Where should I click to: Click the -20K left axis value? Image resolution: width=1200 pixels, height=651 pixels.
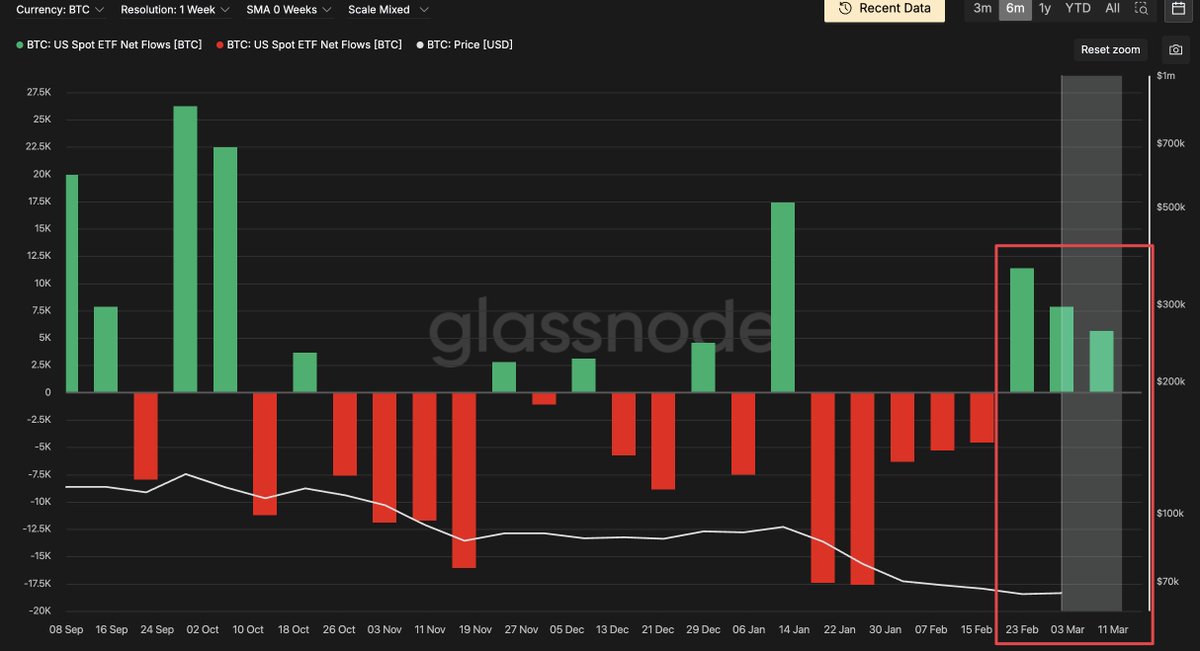click(x=38, y=611)
